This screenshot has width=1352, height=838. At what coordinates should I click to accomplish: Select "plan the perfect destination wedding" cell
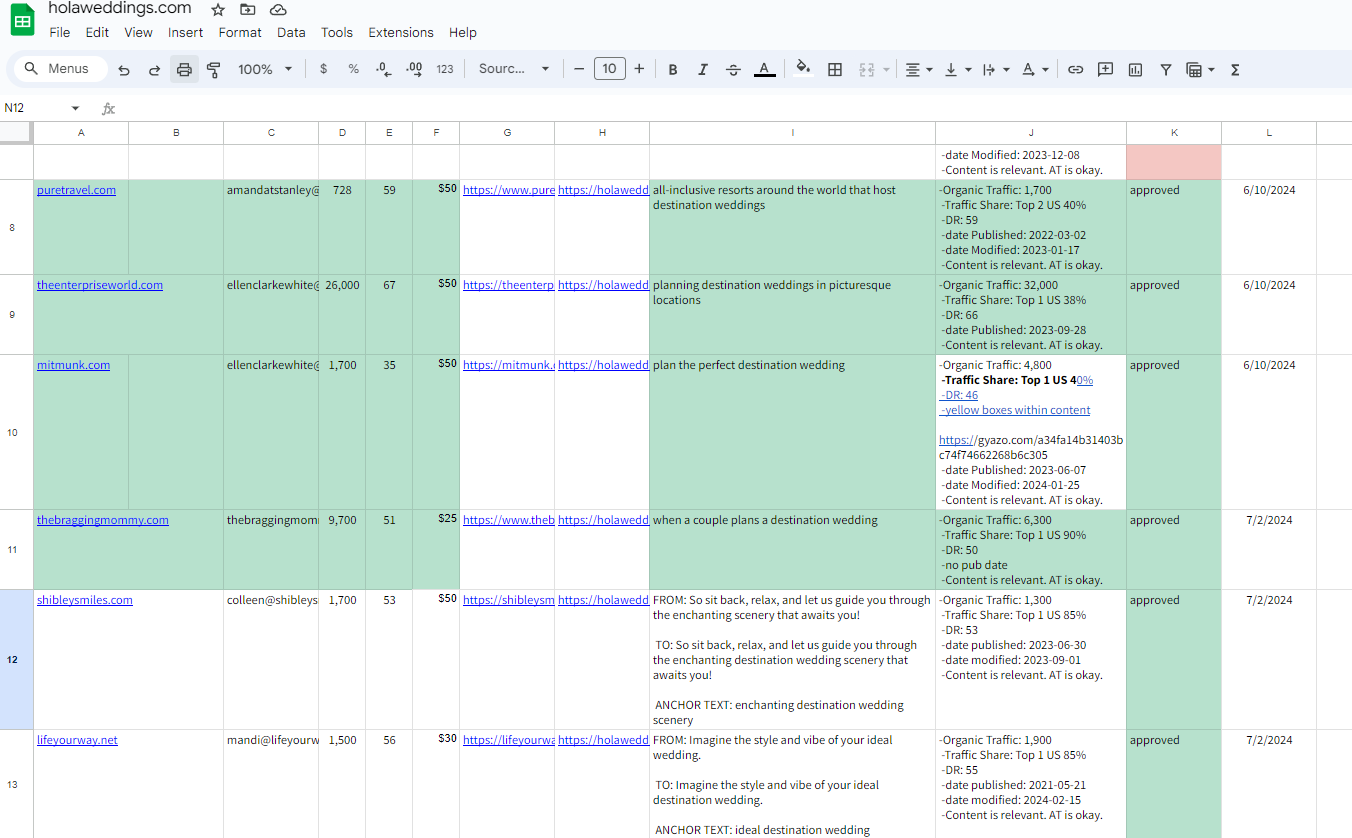point(792,432)
